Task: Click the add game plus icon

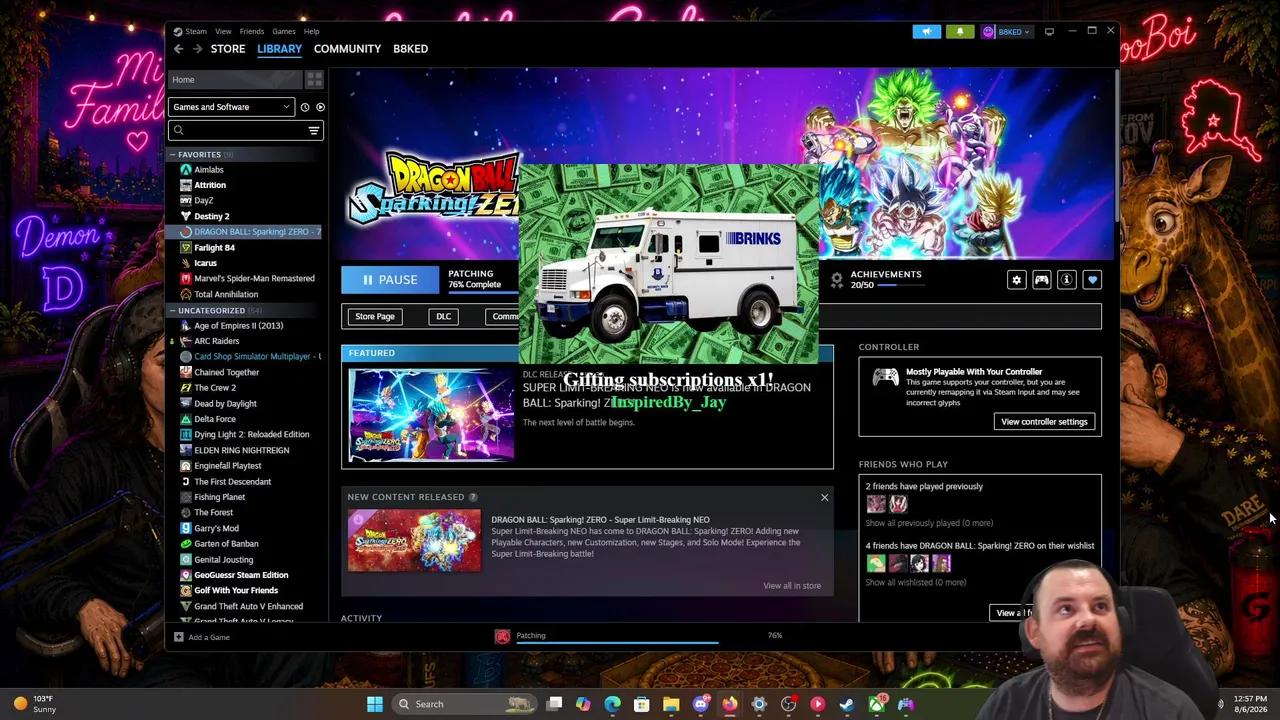Action: click(179, 637)
